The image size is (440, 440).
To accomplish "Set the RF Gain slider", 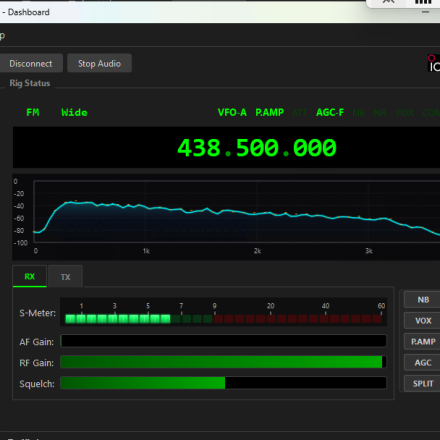I will pos(223,362).
